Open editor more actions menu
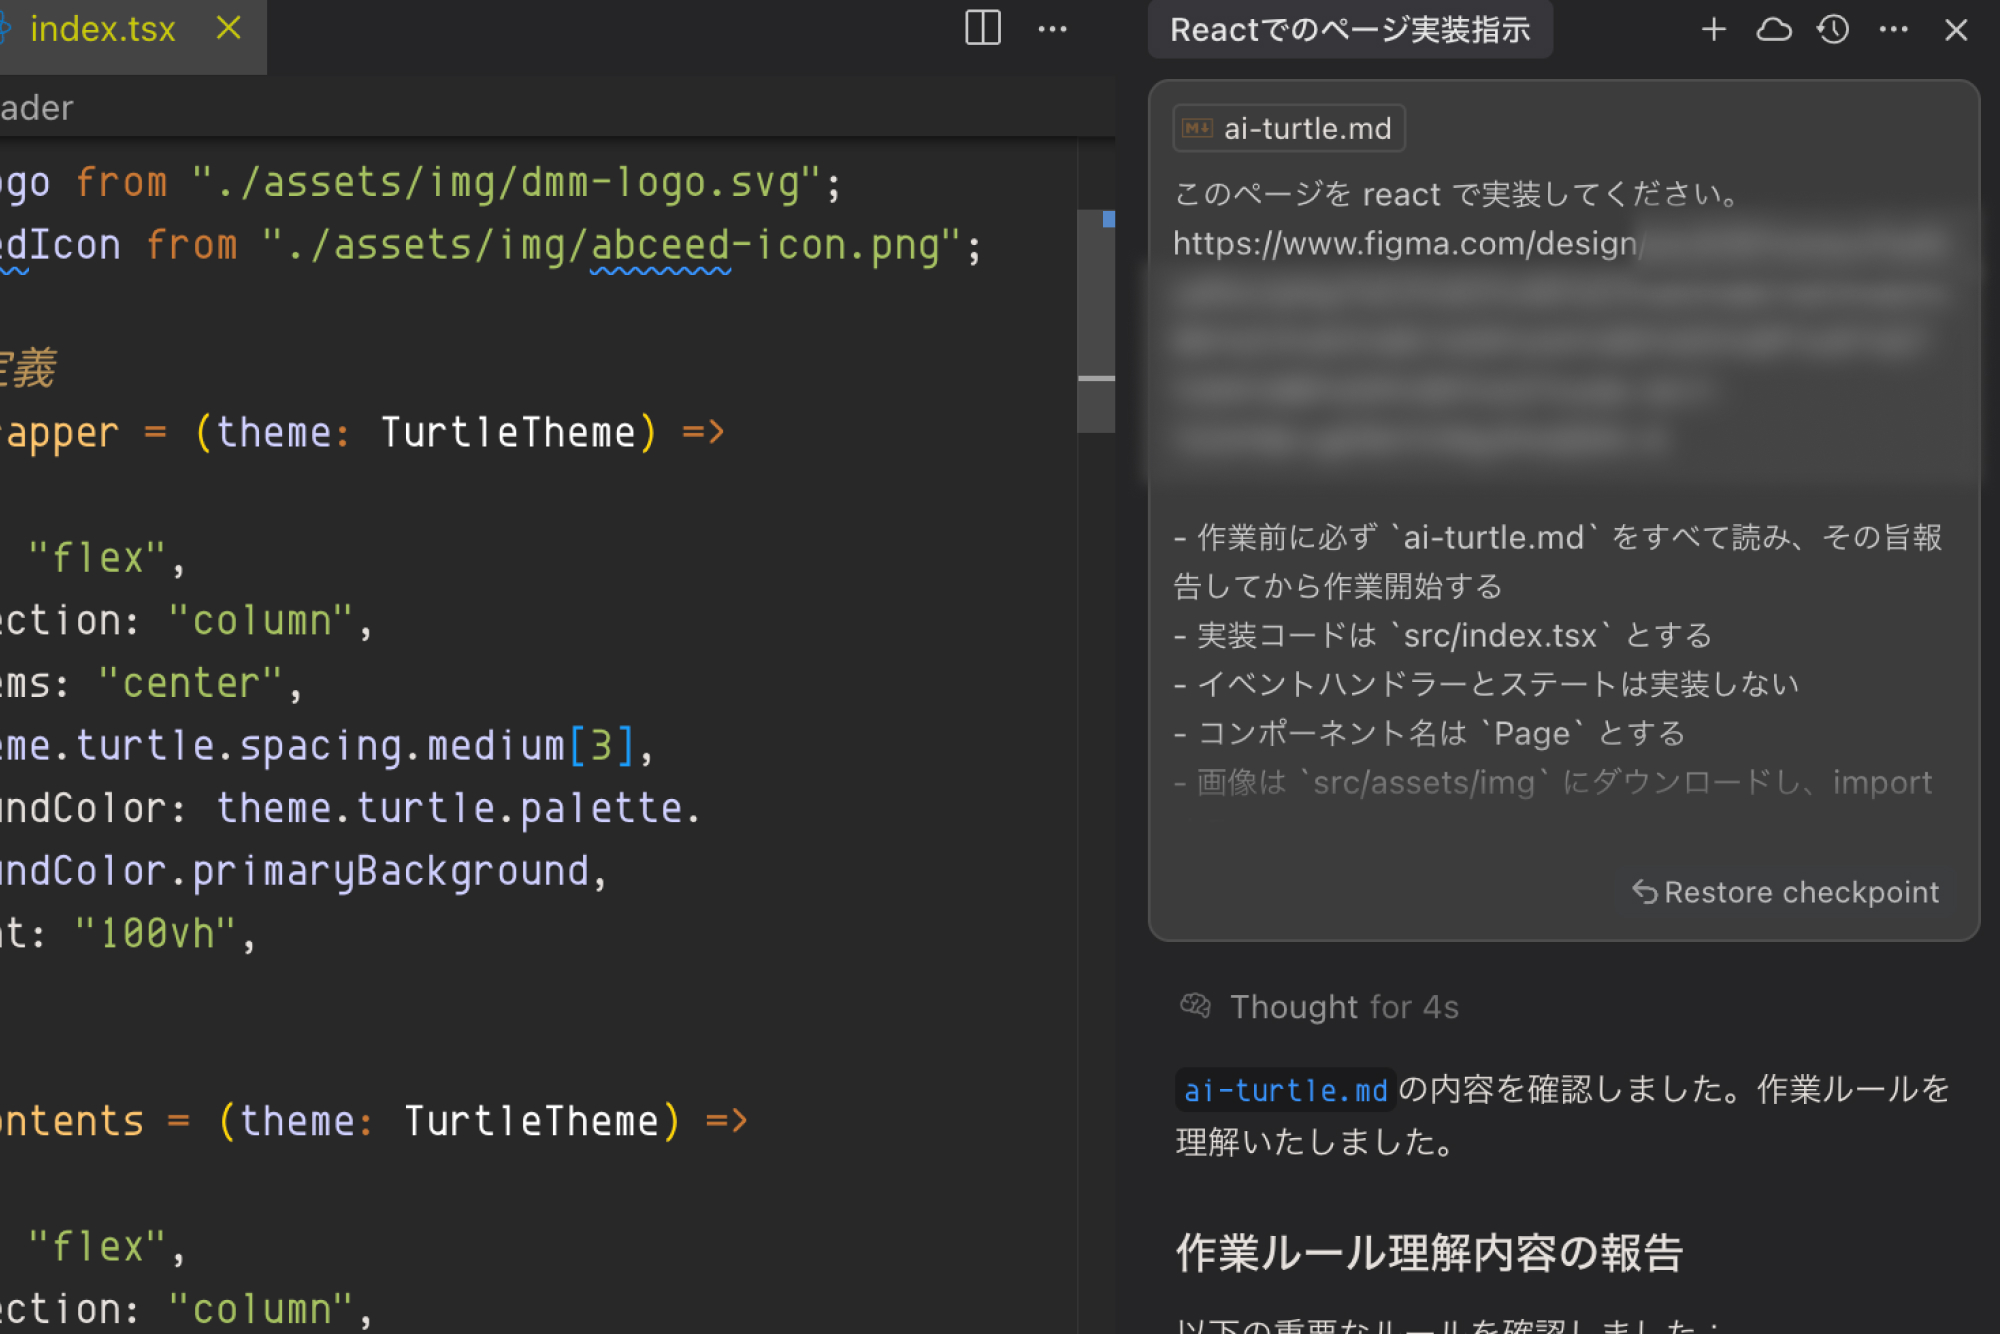The width and height of the screenshot is (2000, 1334). coord(1052,29)
